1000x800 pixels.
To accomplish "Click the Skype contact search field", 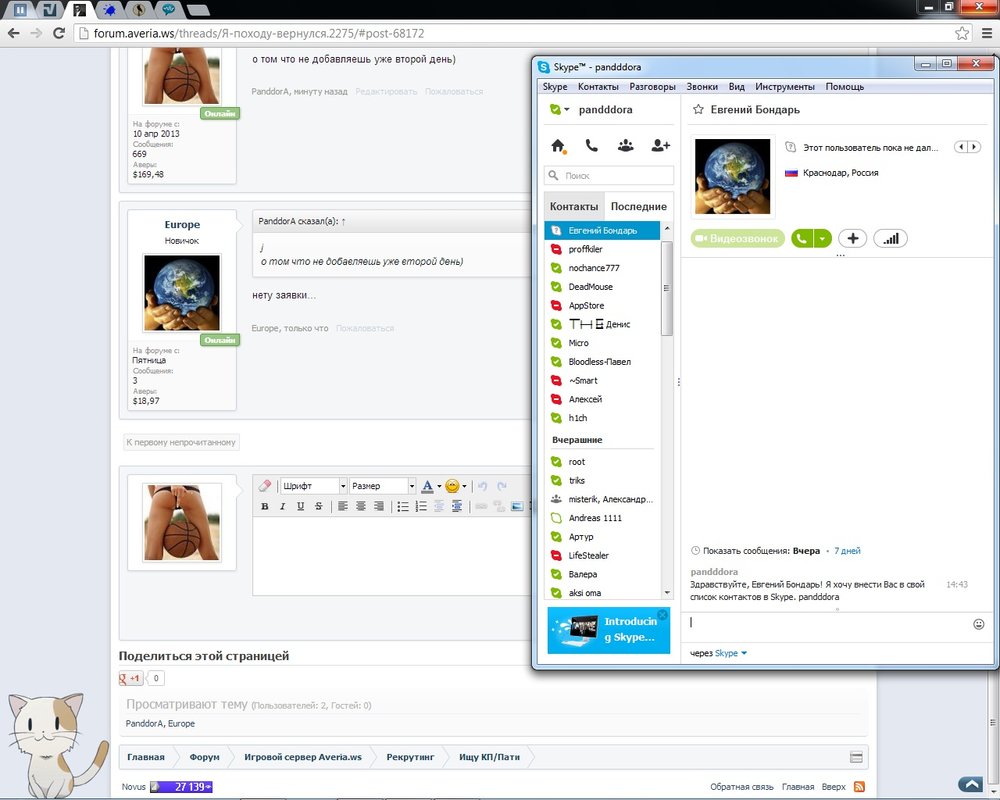I will point(610,175).
